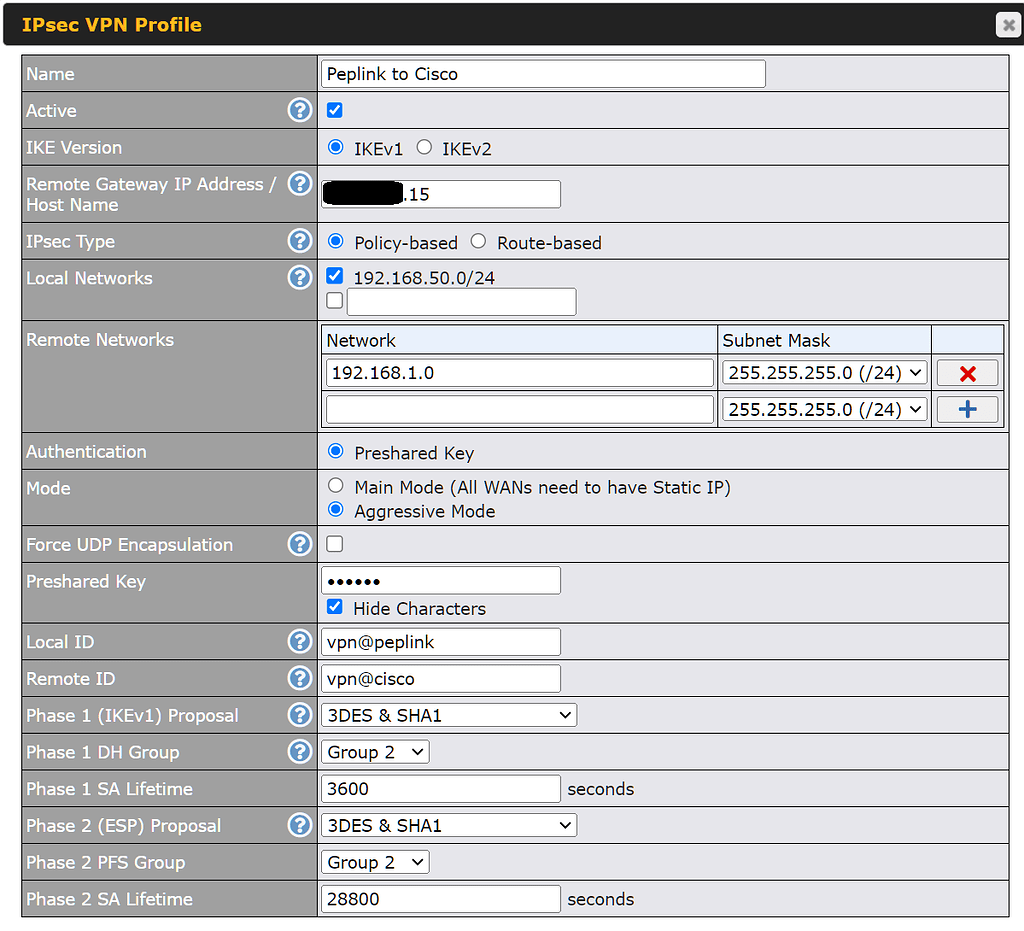1024x931 pixels.
Task: Click the Force UDP Encapsulation help icon
Action: click(x=300, y=544)
